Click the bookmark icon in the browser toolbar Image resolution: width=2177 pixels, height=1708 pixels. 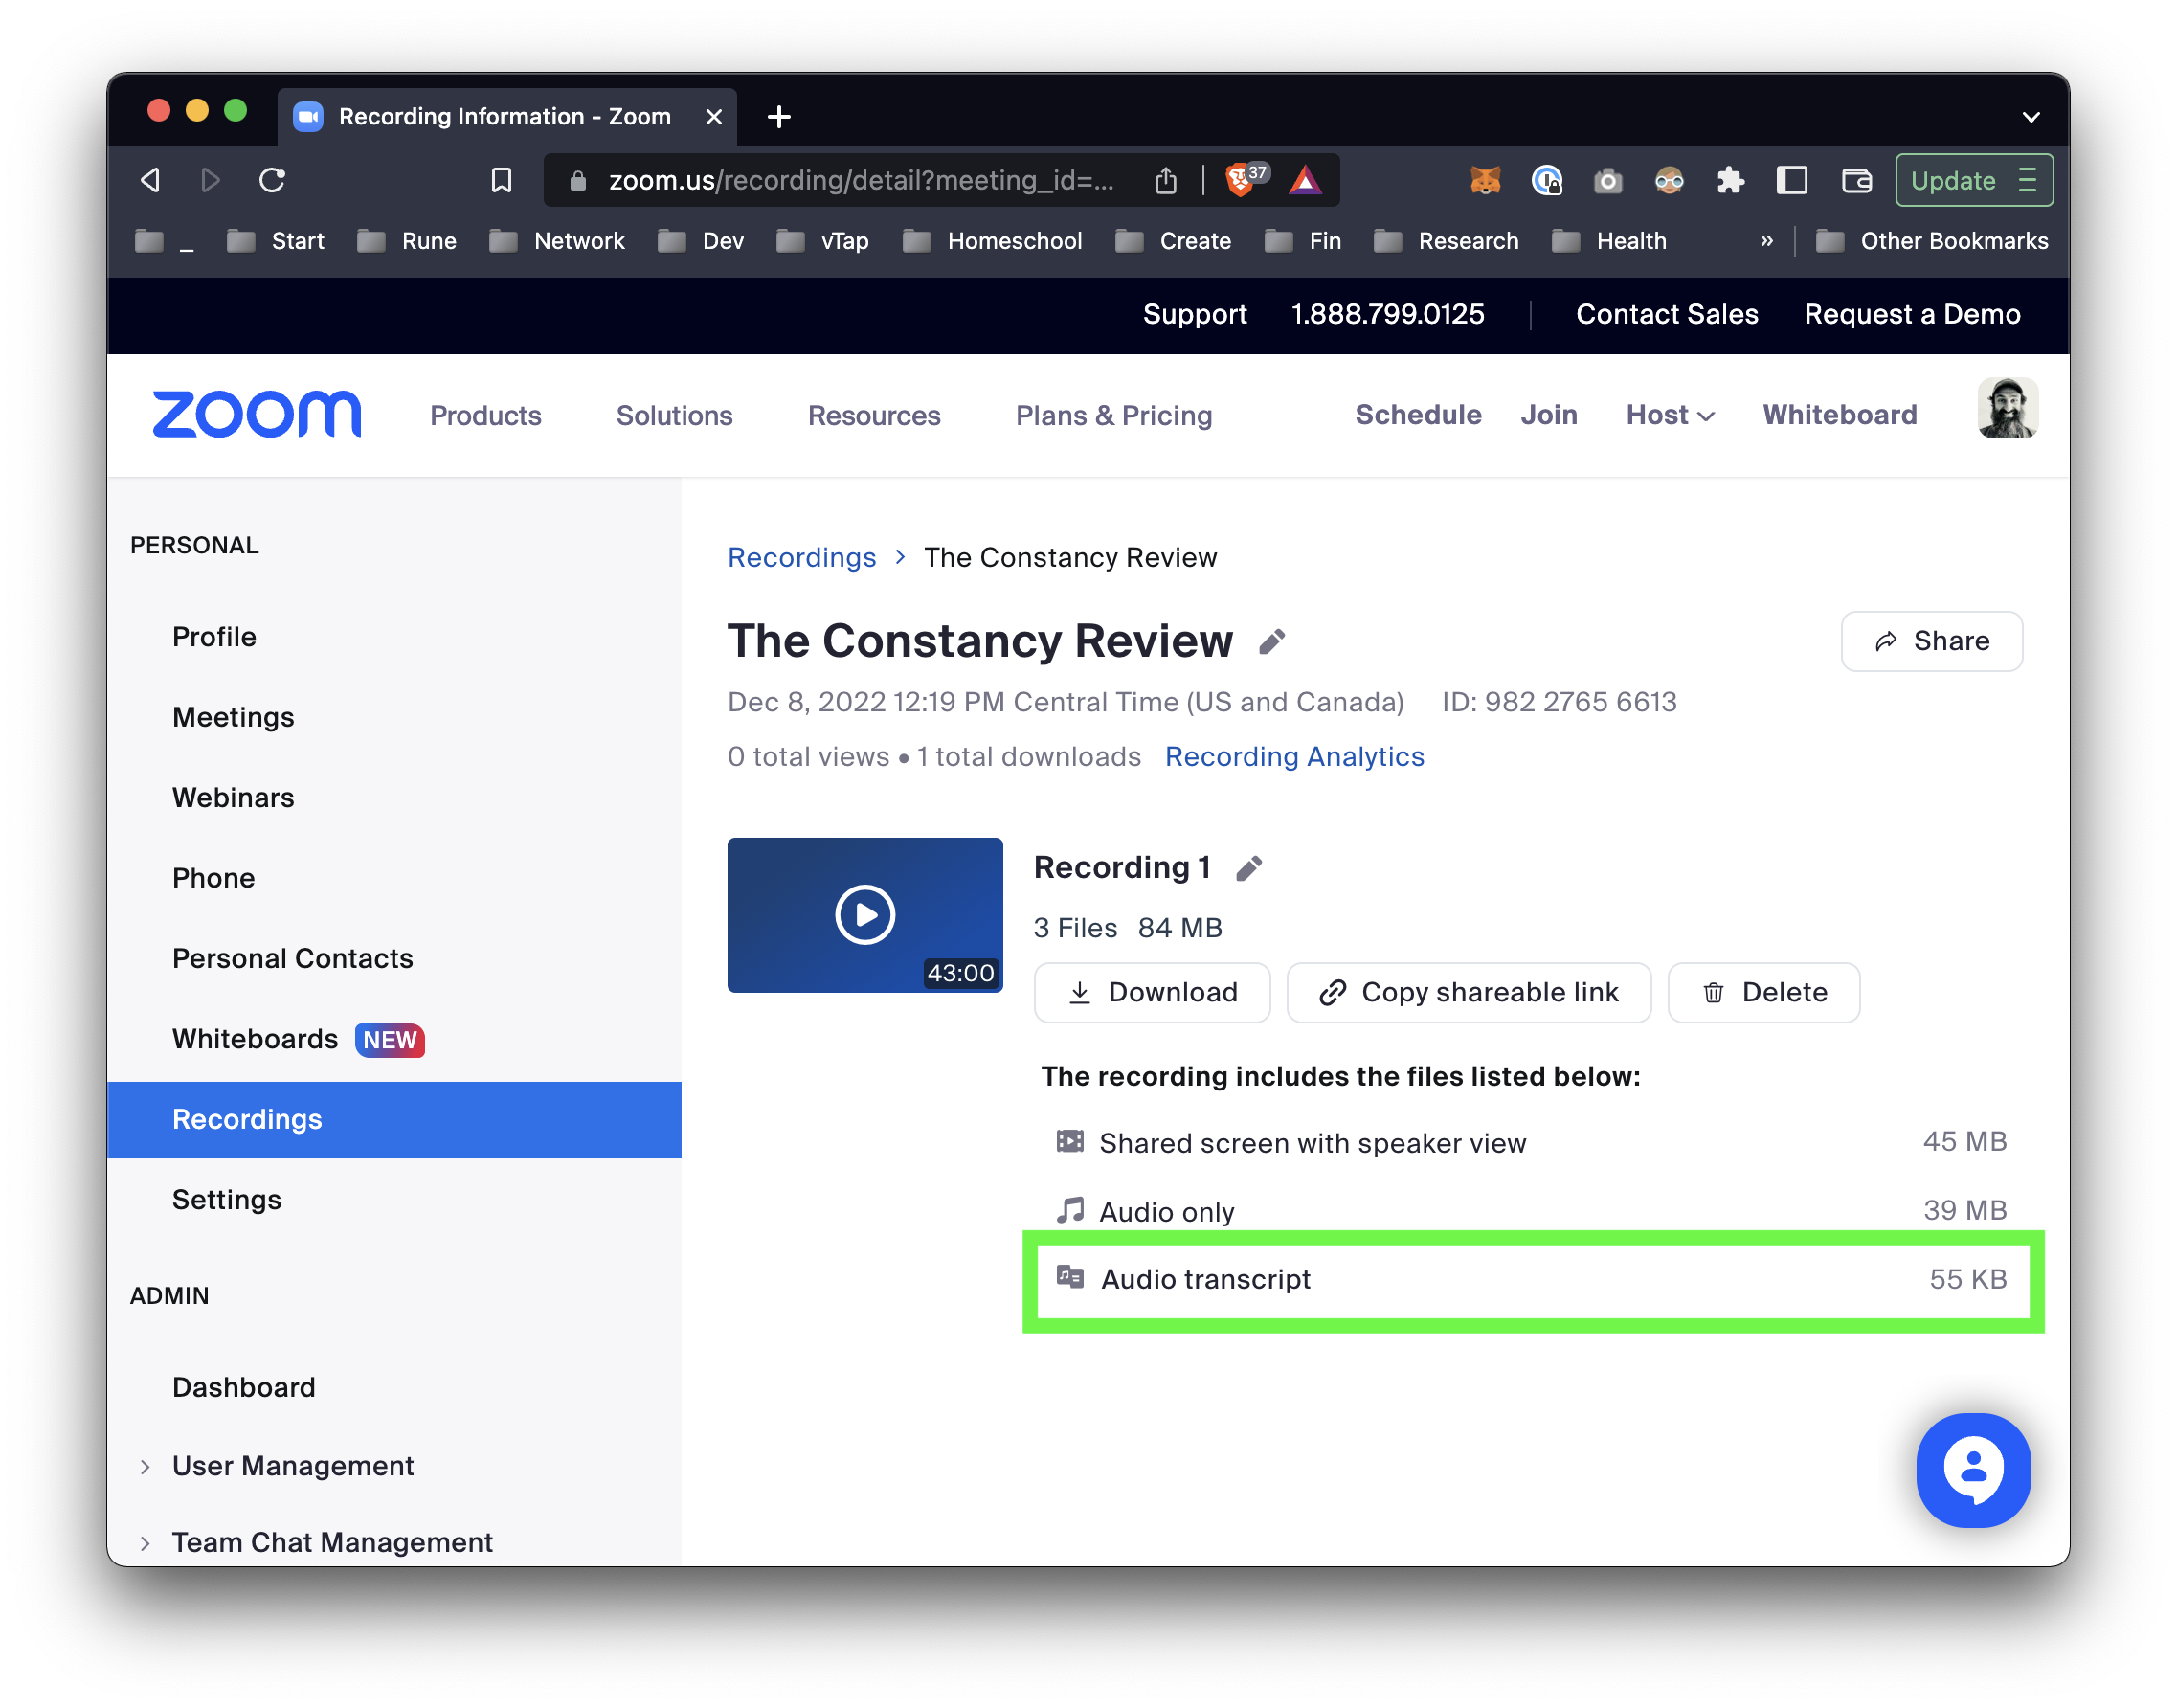[x=501, y=180]
